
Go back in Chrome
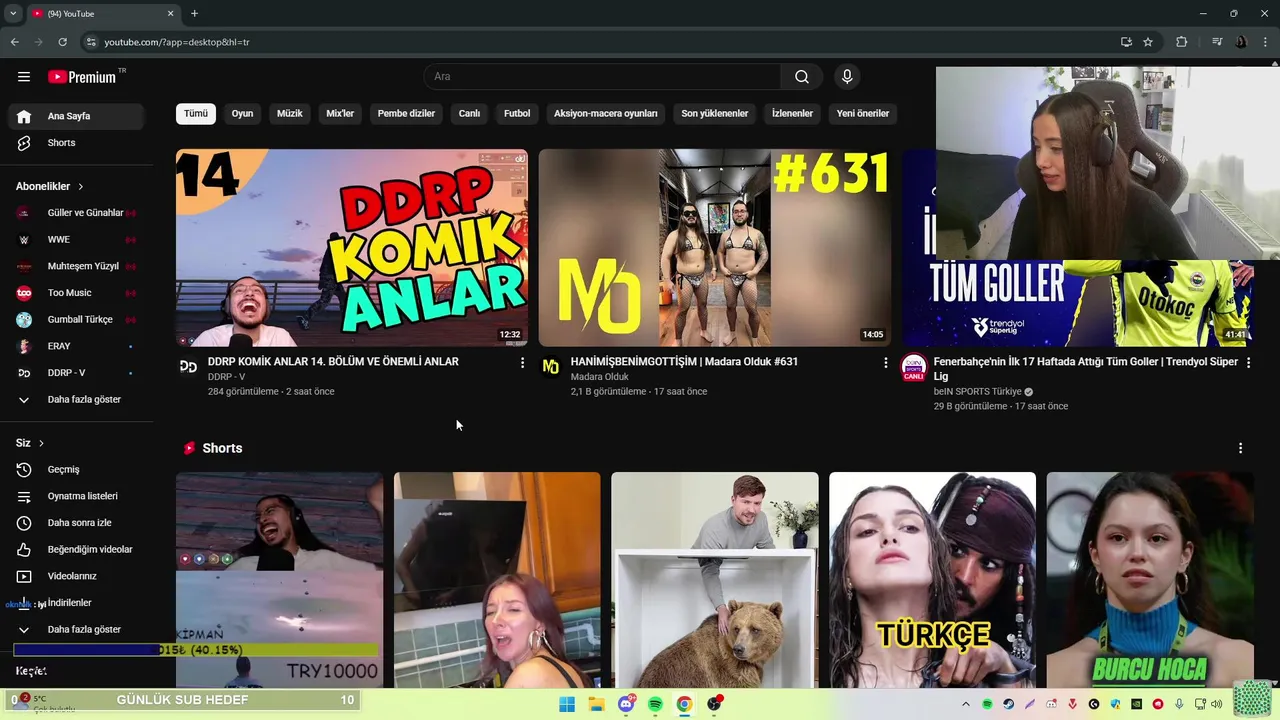point(15,42)
